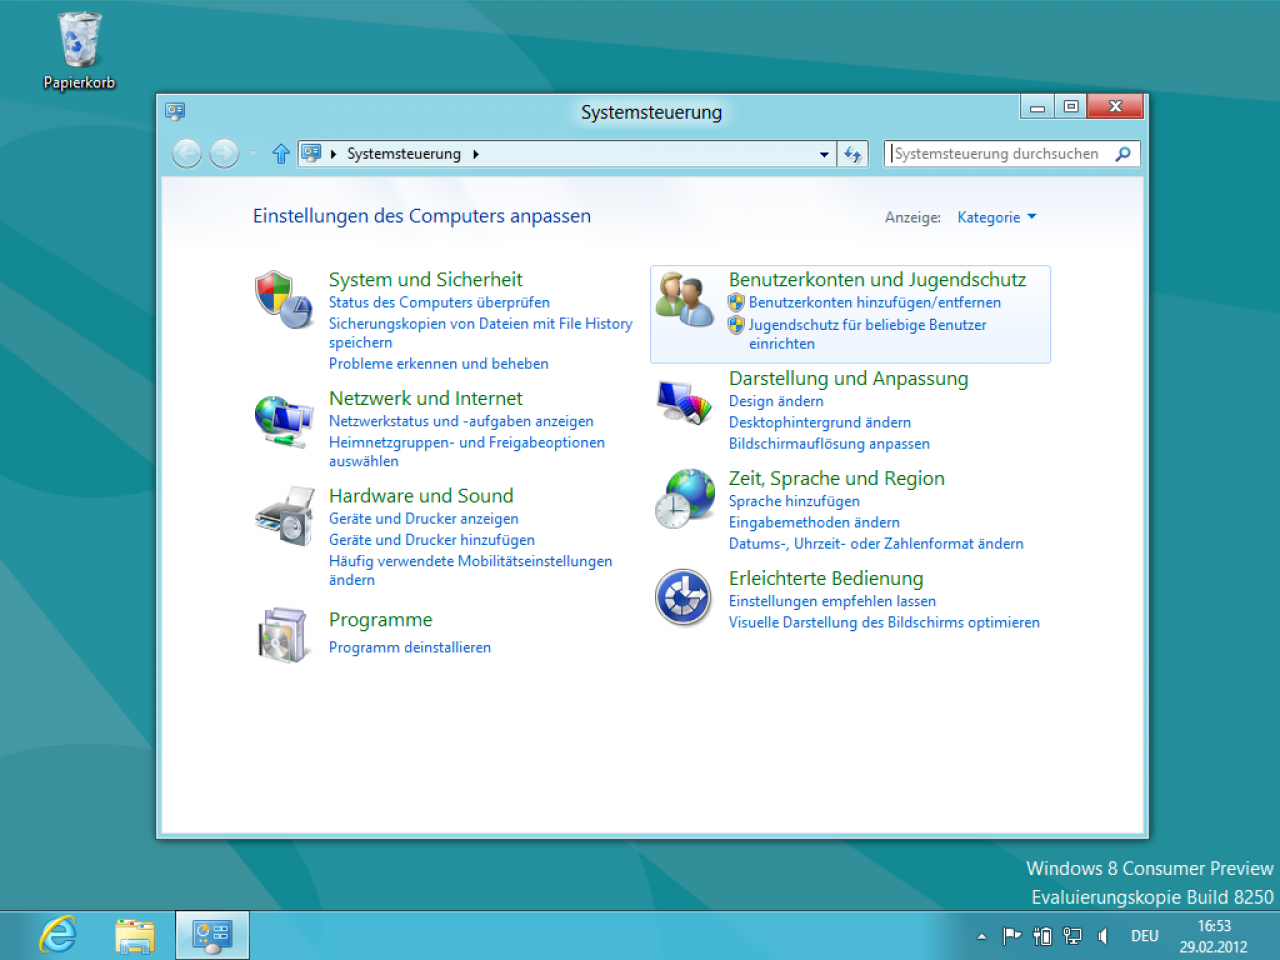Viewport: 1280px width, 960px height.
Task: Click Jugendschutz für beliebige Benutzer einrichten
Action: 867,334
